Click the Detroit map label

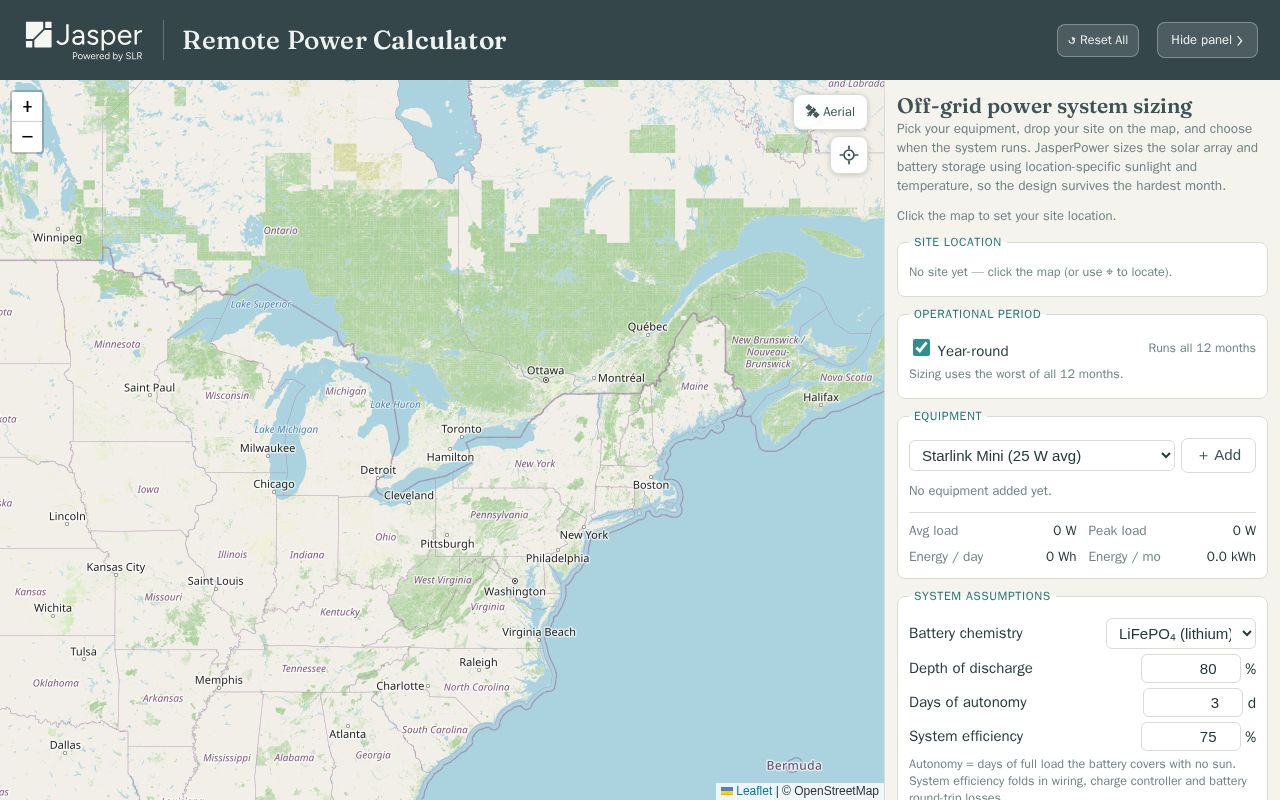click(378, 470)
